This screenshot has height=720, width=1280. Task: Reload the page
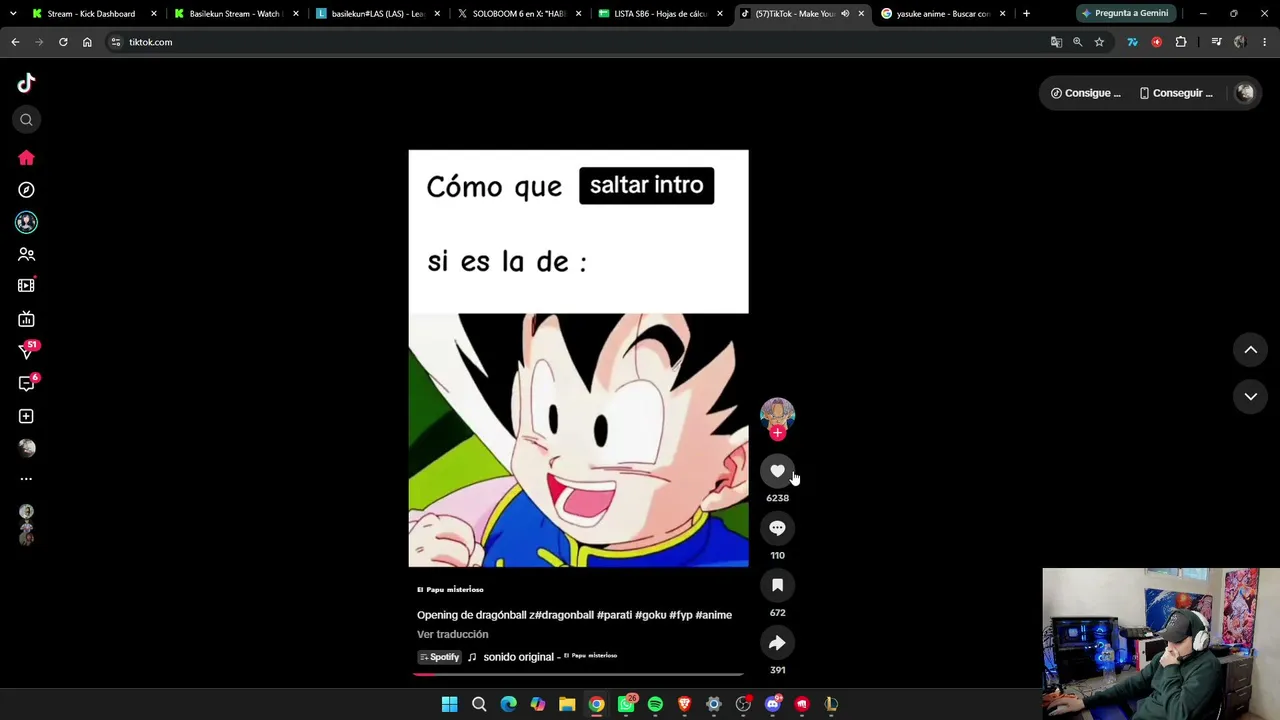pyautogui.click(x=63, y=42)
